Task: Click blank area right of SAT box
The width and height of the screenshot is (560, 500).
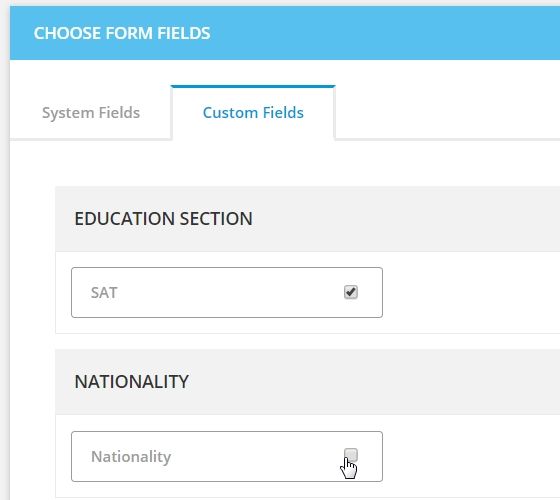Action: tap(471, 292)
